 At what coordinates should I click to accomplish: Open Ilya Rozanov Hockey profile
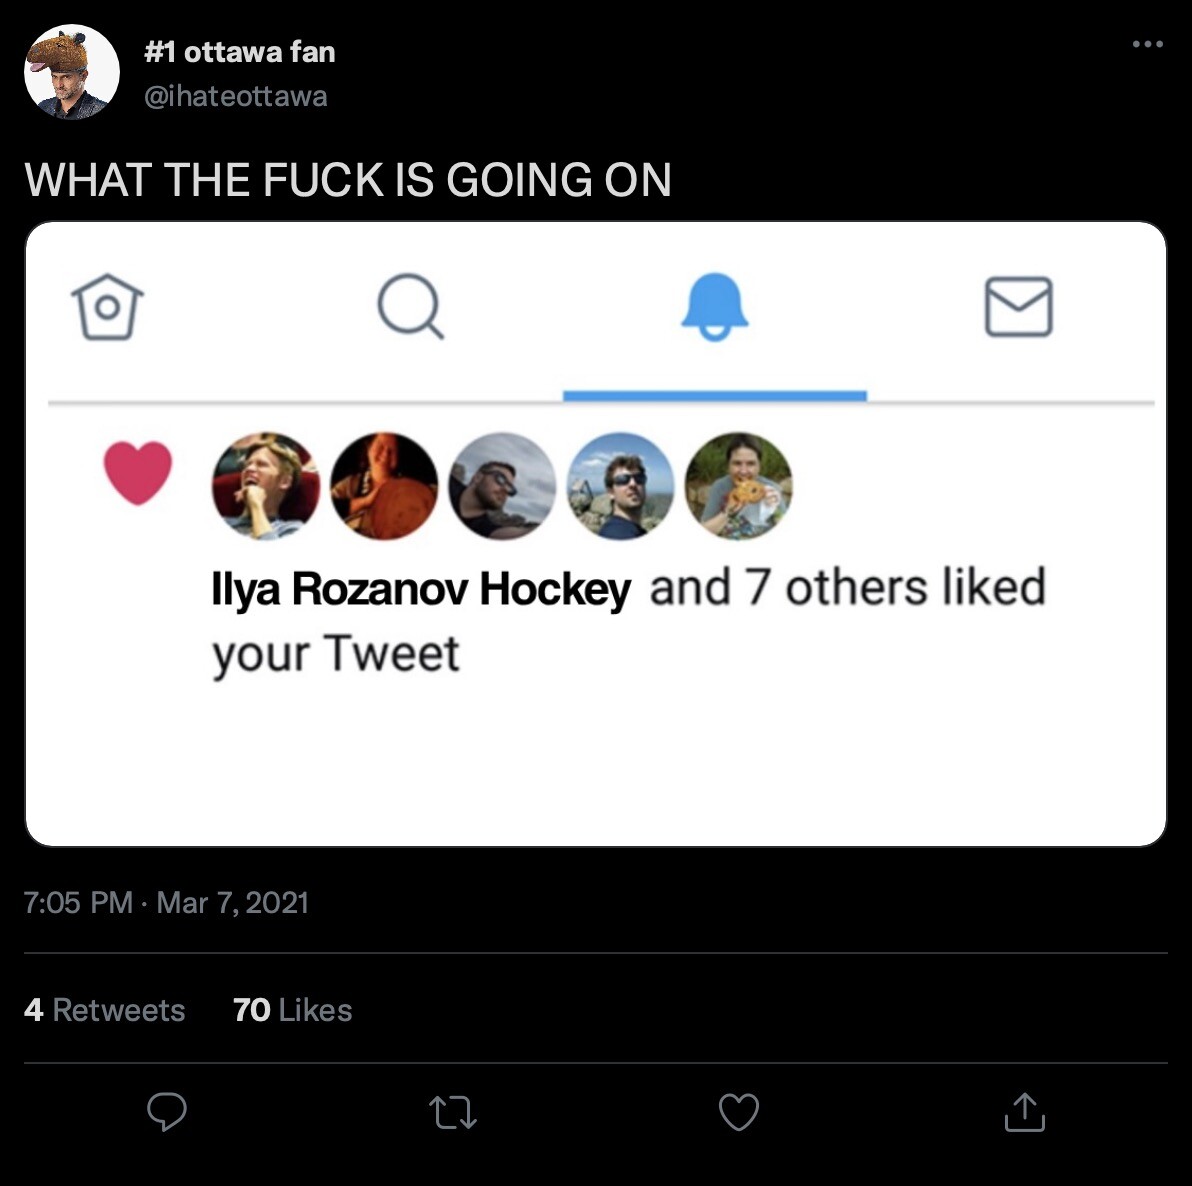[x=420, y=587]
